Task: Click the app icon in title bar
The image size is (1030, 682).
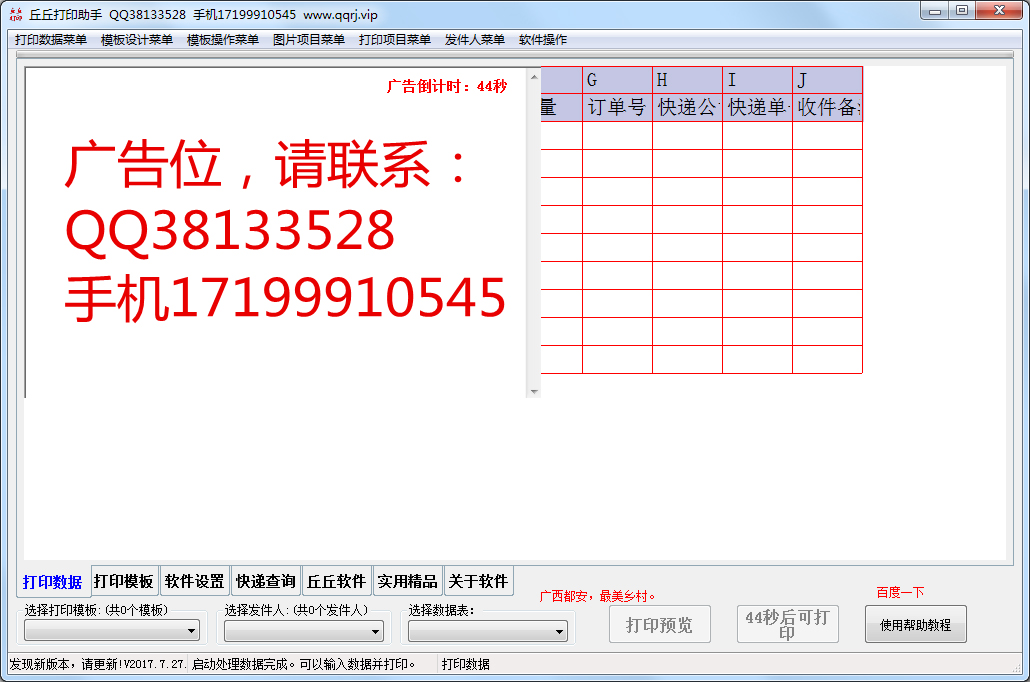Action: point(16,14)
